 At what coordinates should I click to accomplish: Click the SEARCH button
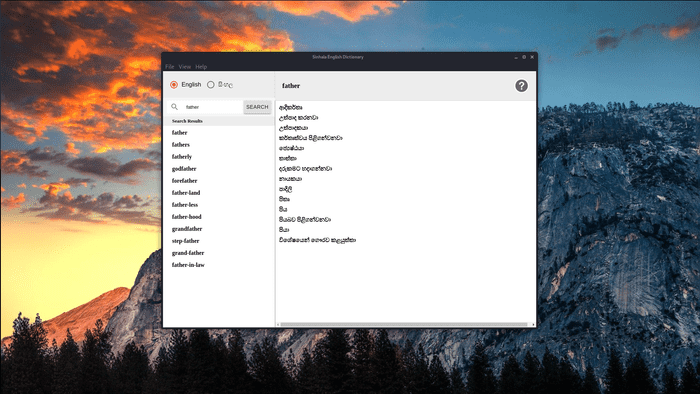pos(257,107)
